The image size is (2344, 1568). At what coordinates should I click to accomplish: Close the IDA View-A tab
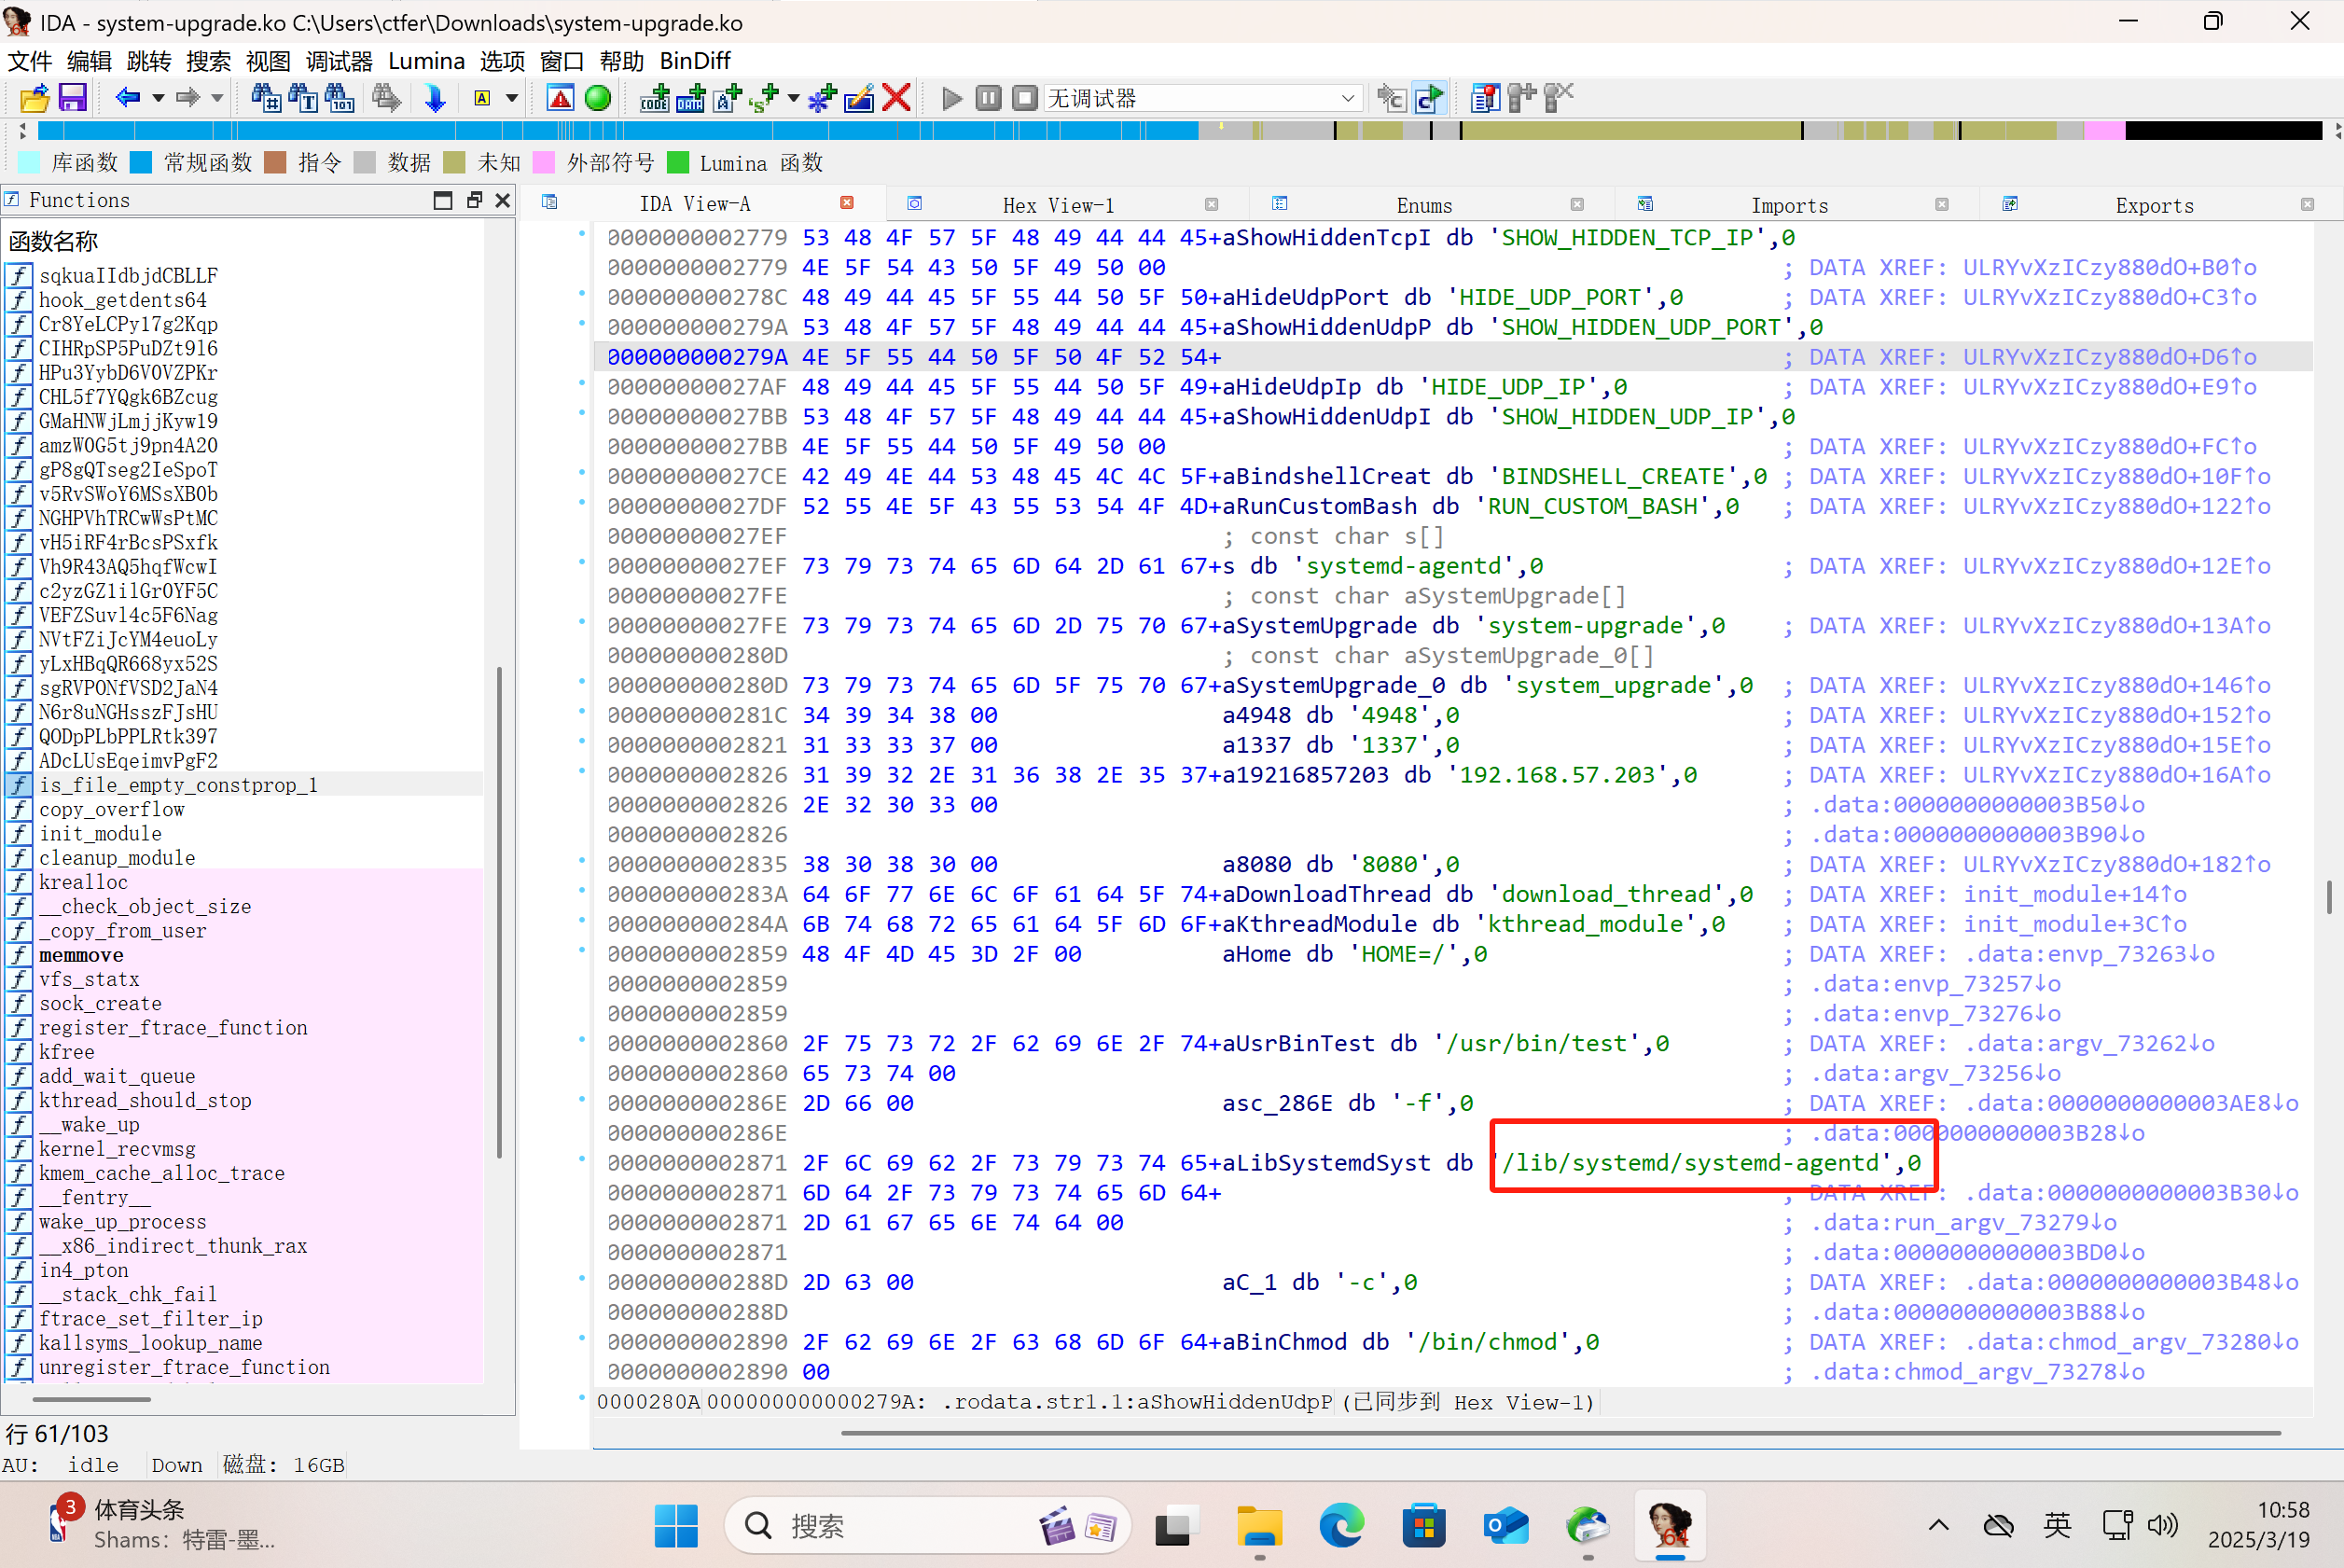[847, 203]
